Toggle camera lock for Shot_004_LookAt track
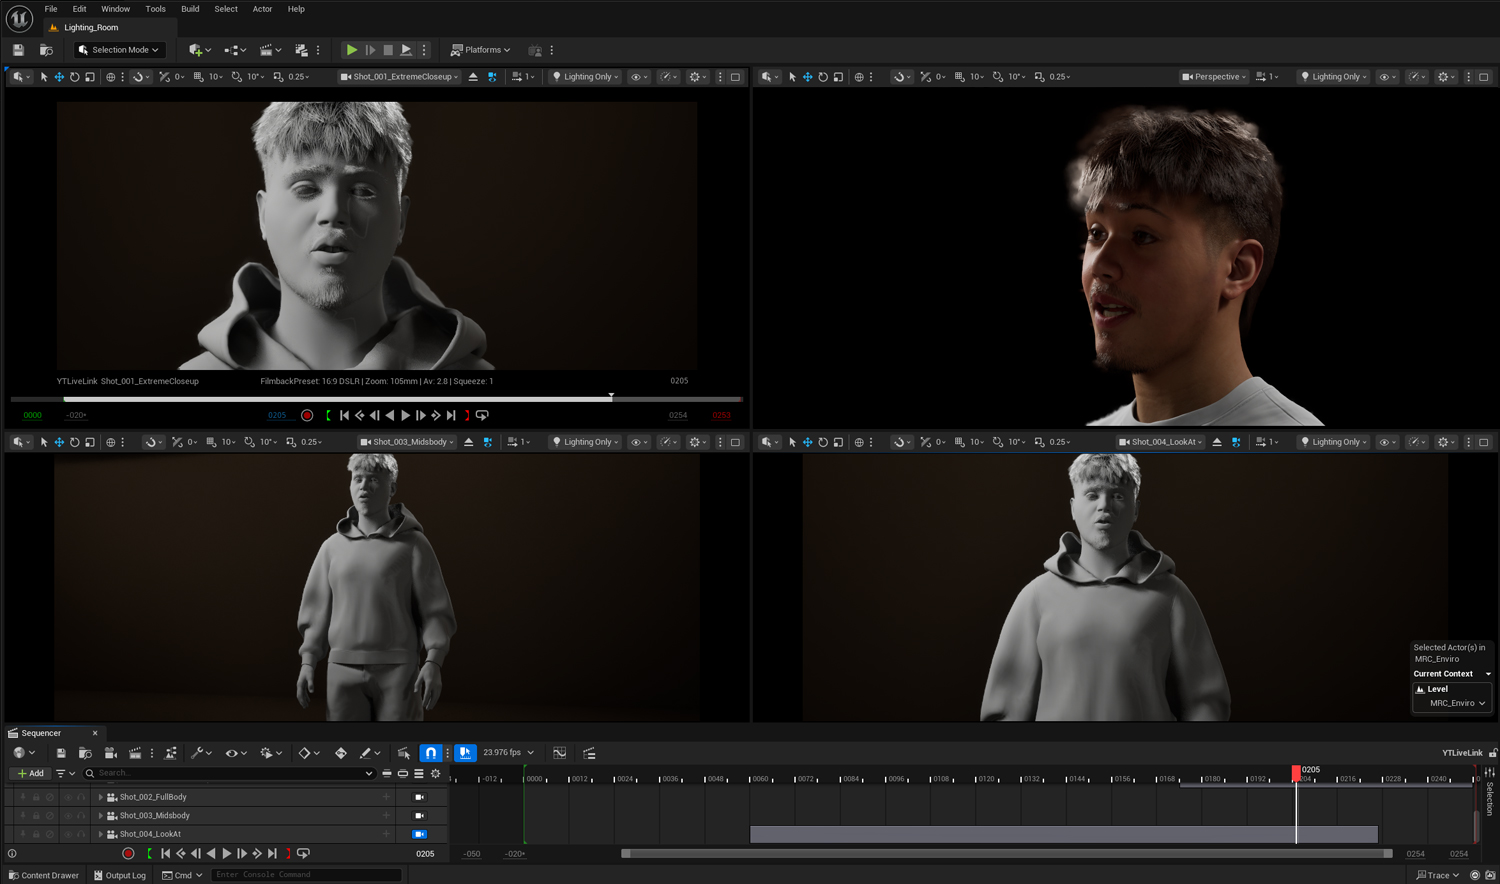 click(x=419, y=834)
